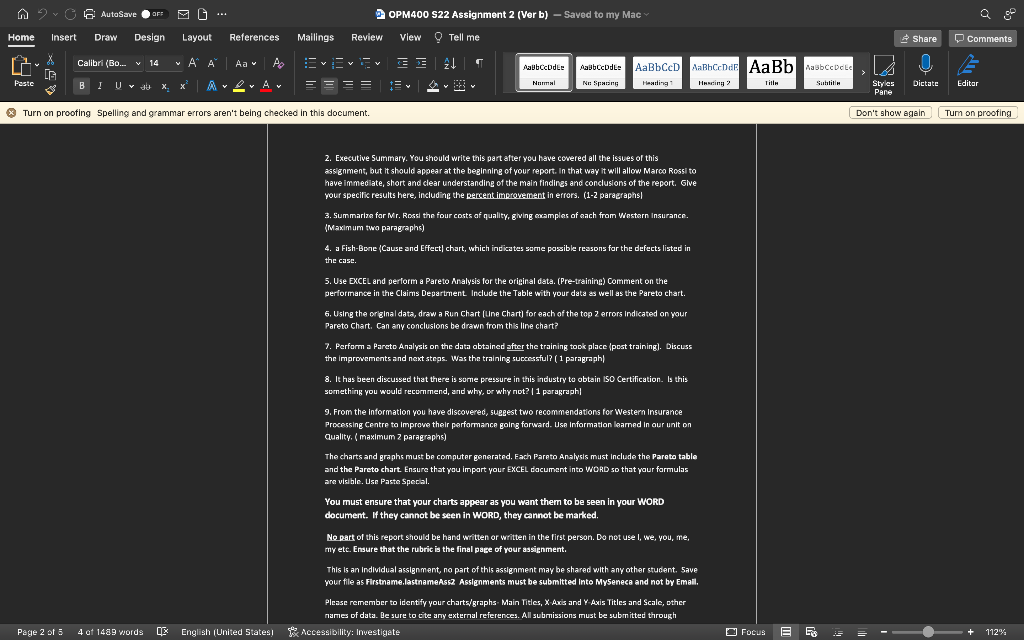Switch to Print Layout view
1024x640 pixels.
(x=786, y=632)
